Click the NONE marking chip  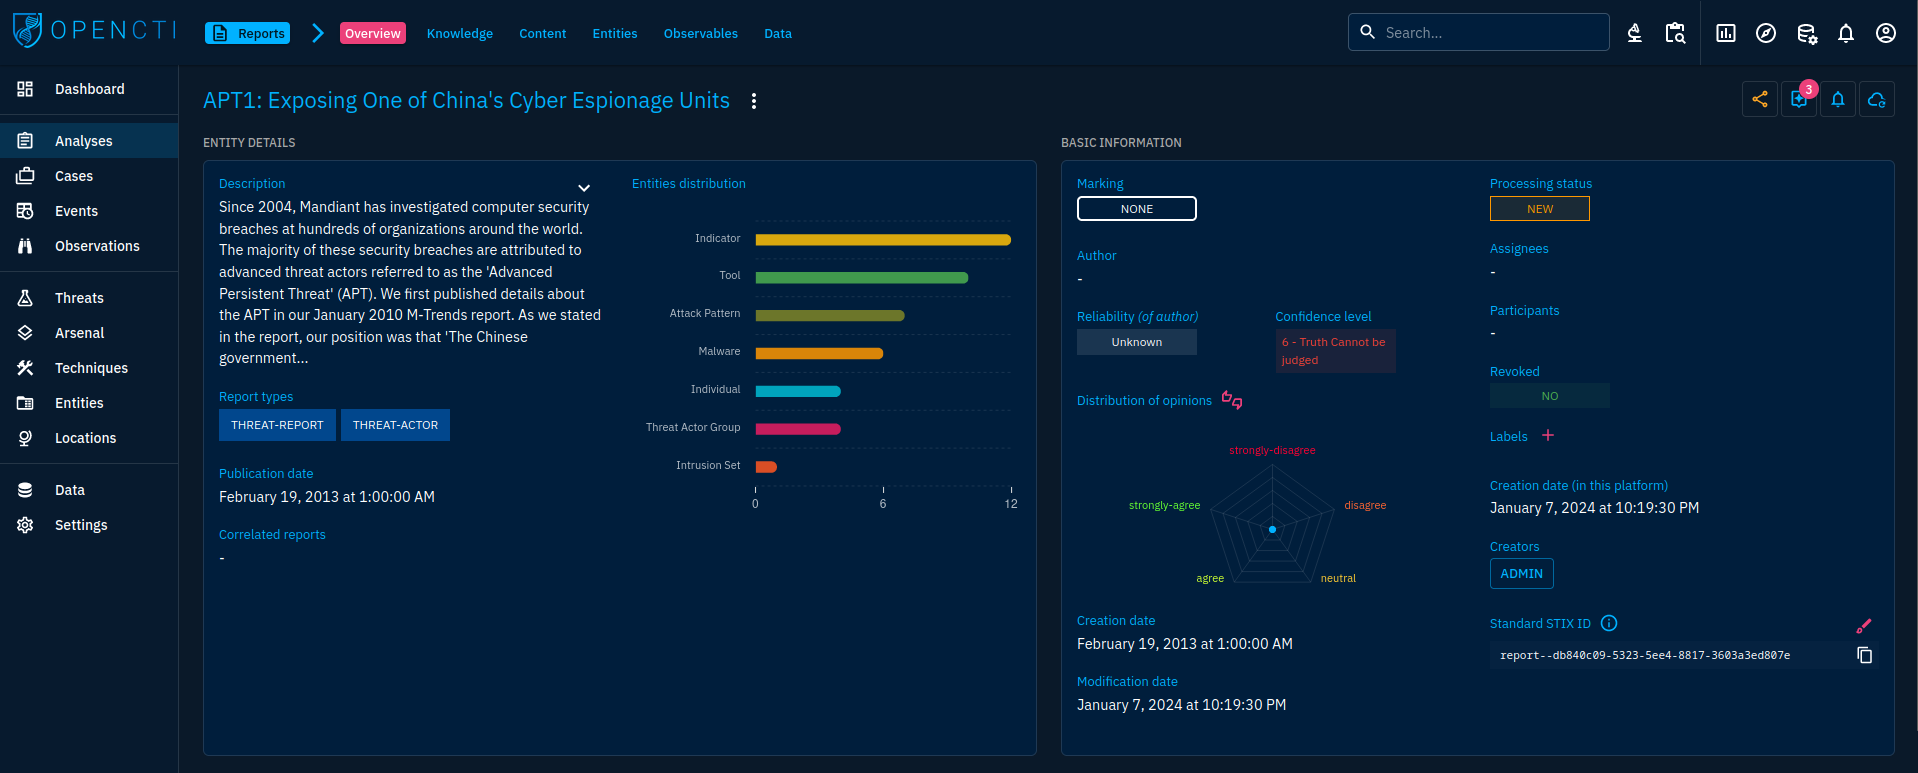coord(1136,209)
